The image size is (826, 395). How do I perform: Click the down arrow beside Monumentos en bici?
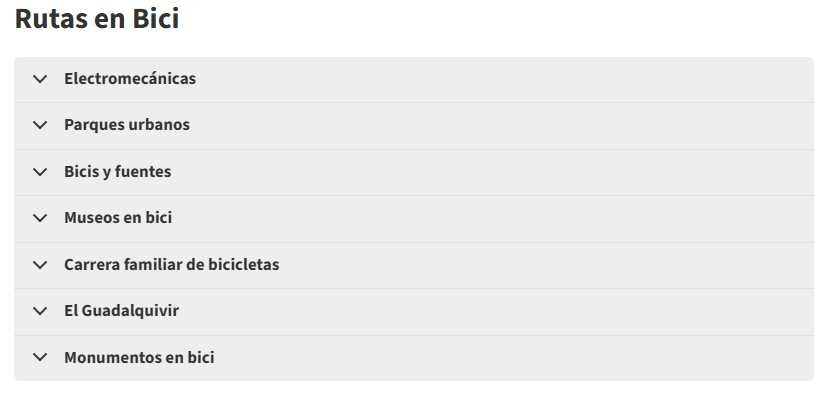pos(40,357)
